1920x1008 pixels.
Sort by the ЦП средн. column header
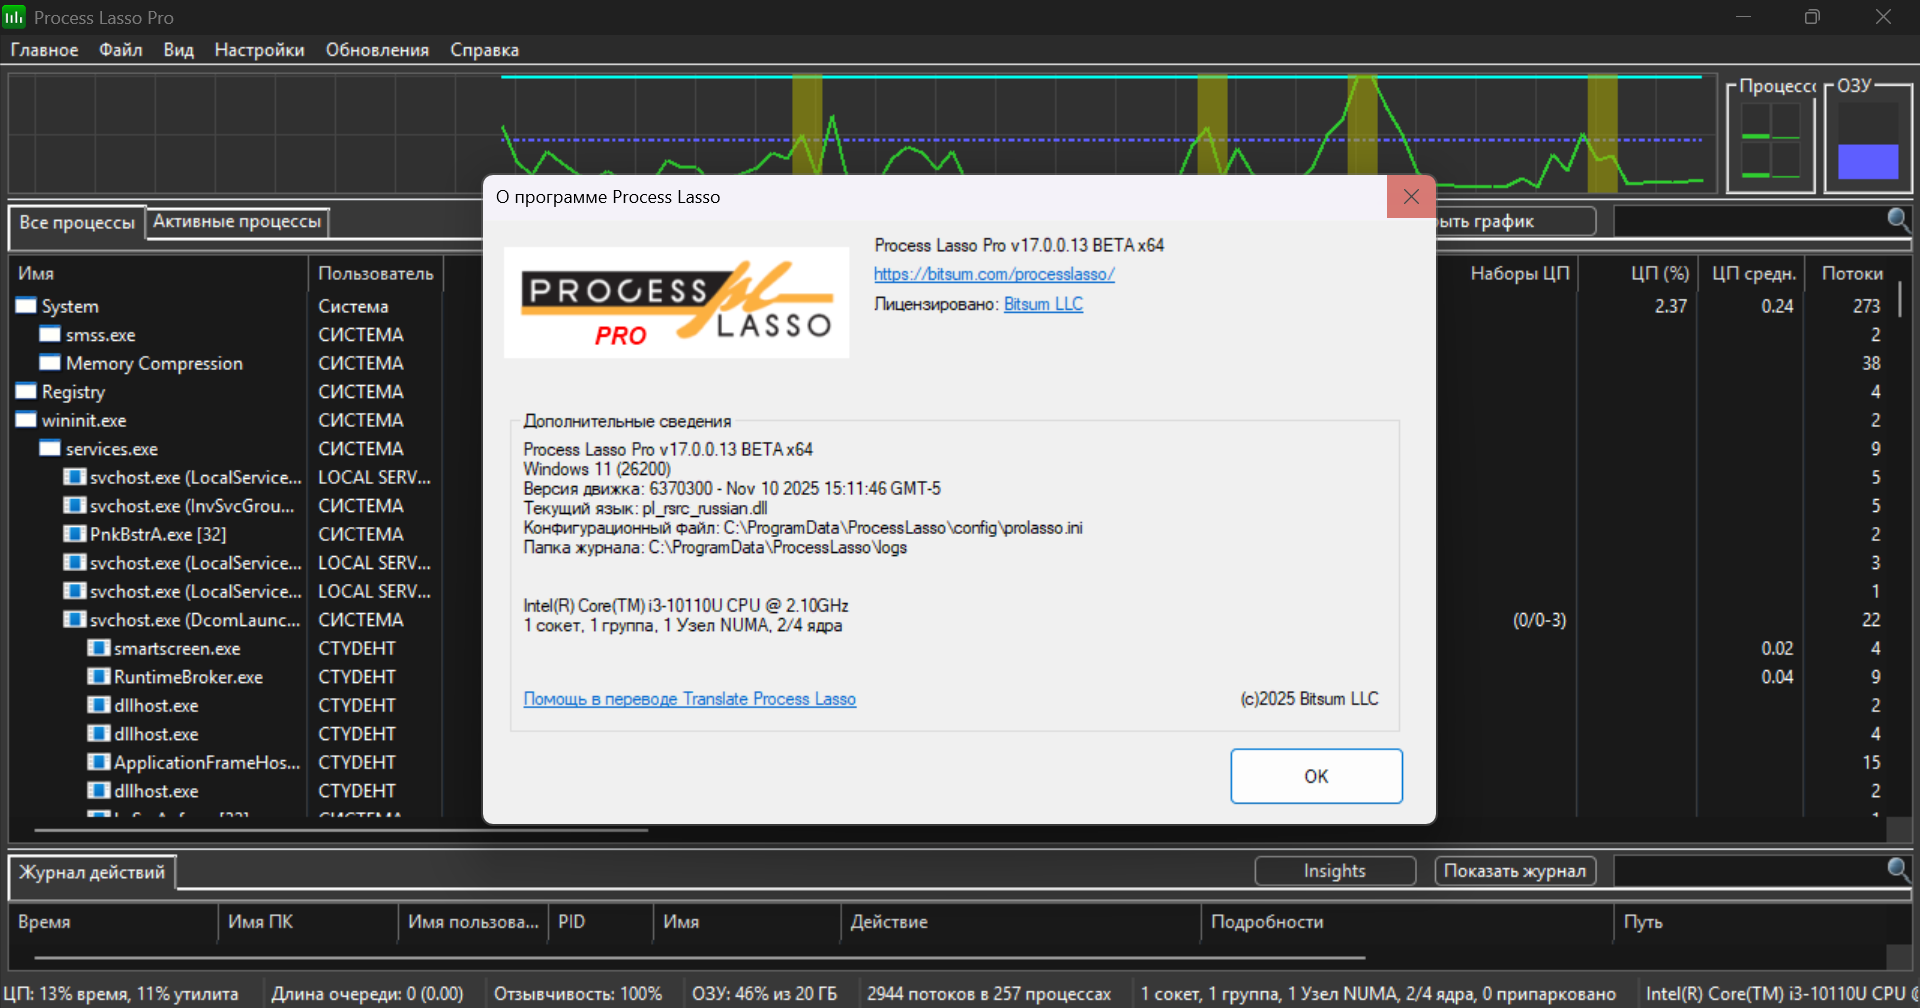pyautogui.click(x=1753, y=273)
